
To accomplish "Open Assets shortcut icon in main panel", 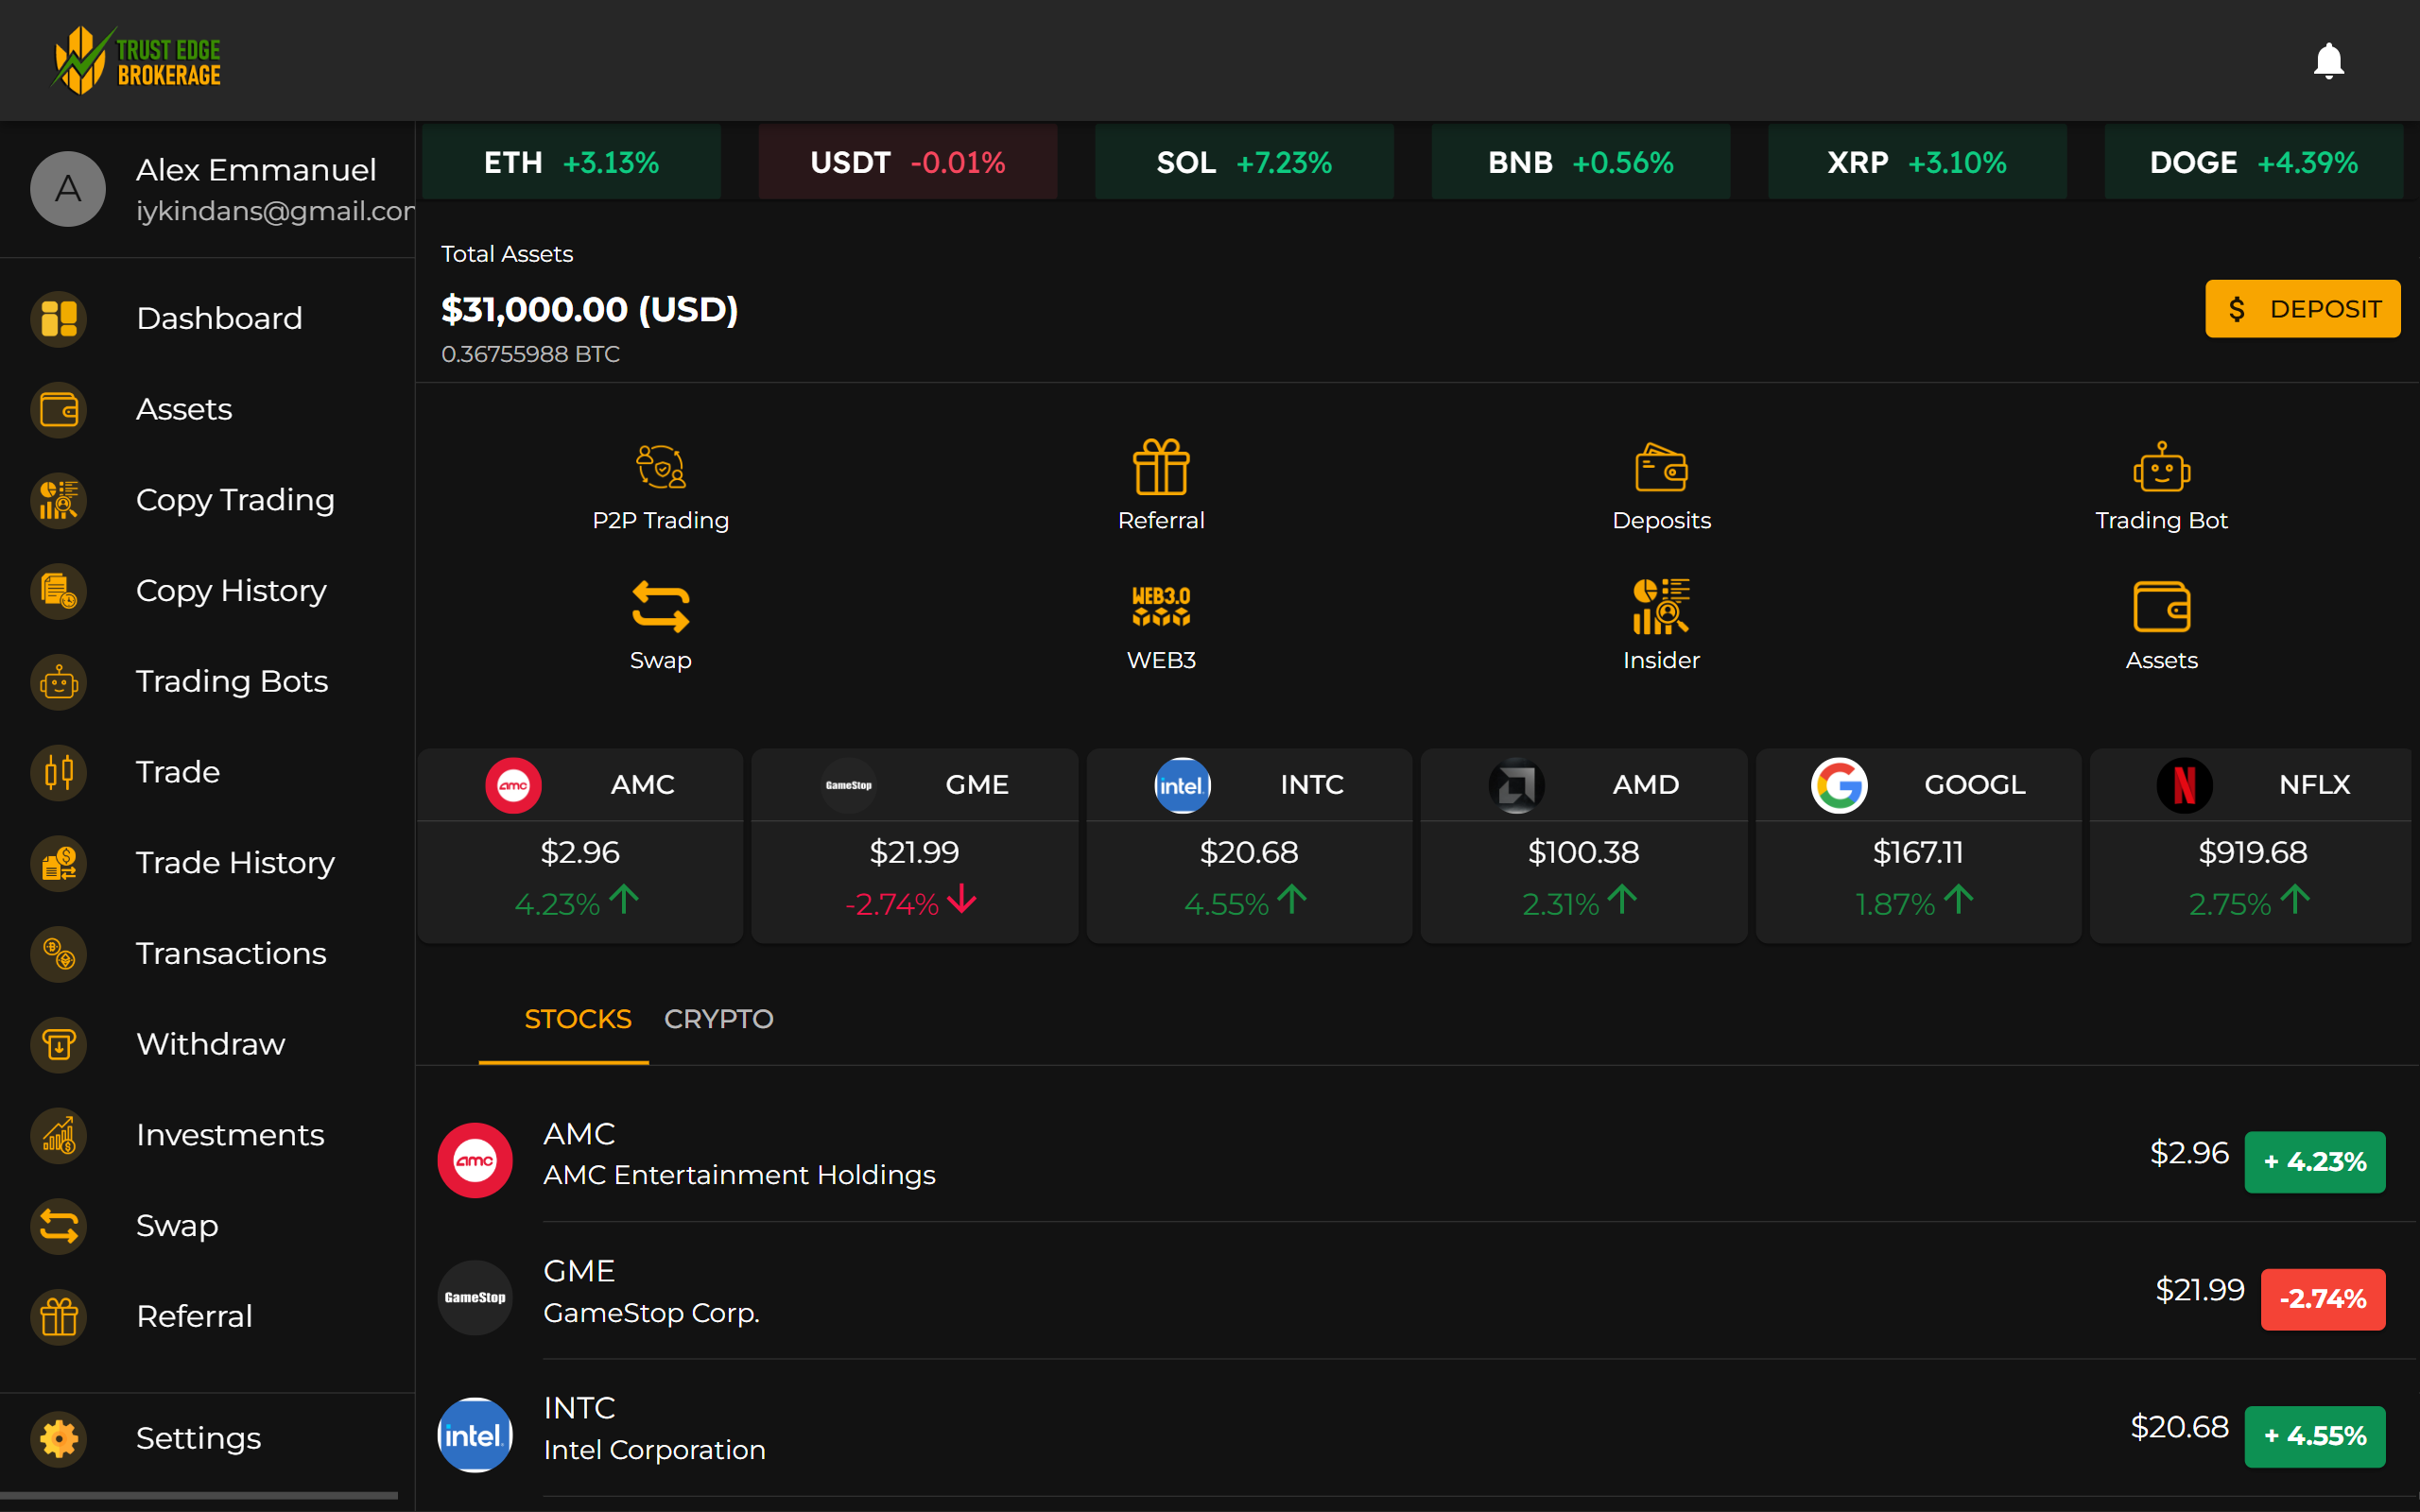I will coord(2161,607).
